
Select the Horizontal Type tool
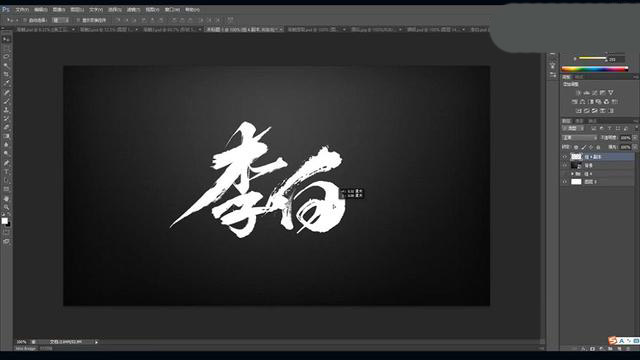[x=6, y=171]
